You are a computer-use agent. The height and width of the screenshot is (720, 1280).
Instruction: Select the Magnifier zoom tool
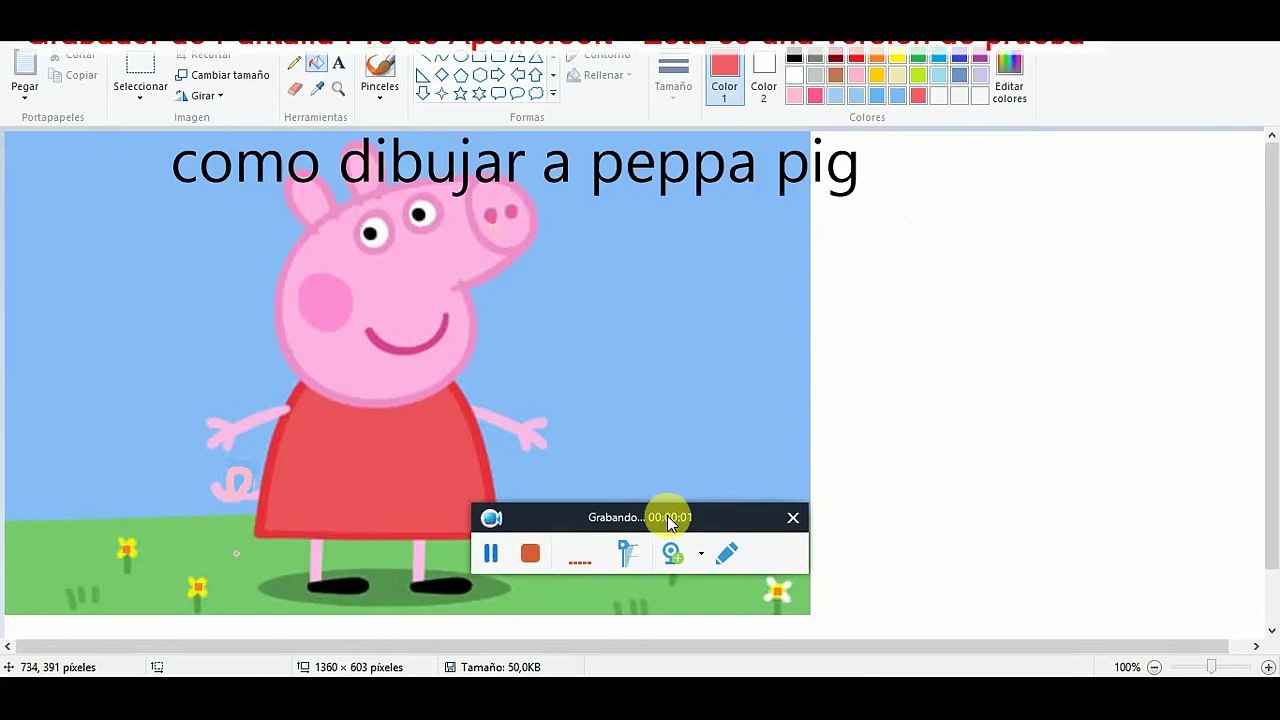tap(338, 89)
